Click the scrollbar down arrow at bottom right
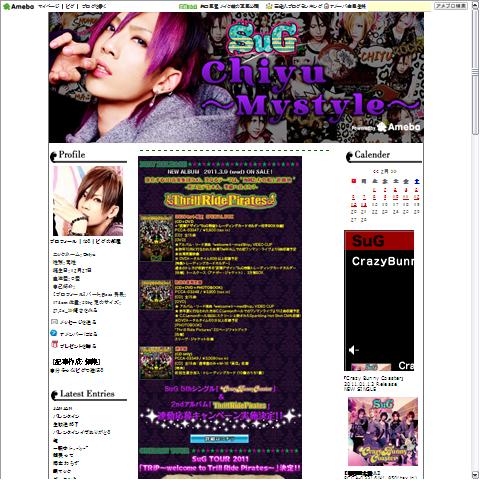The width and height of the screenshot is (480, 480). [475, 475]
